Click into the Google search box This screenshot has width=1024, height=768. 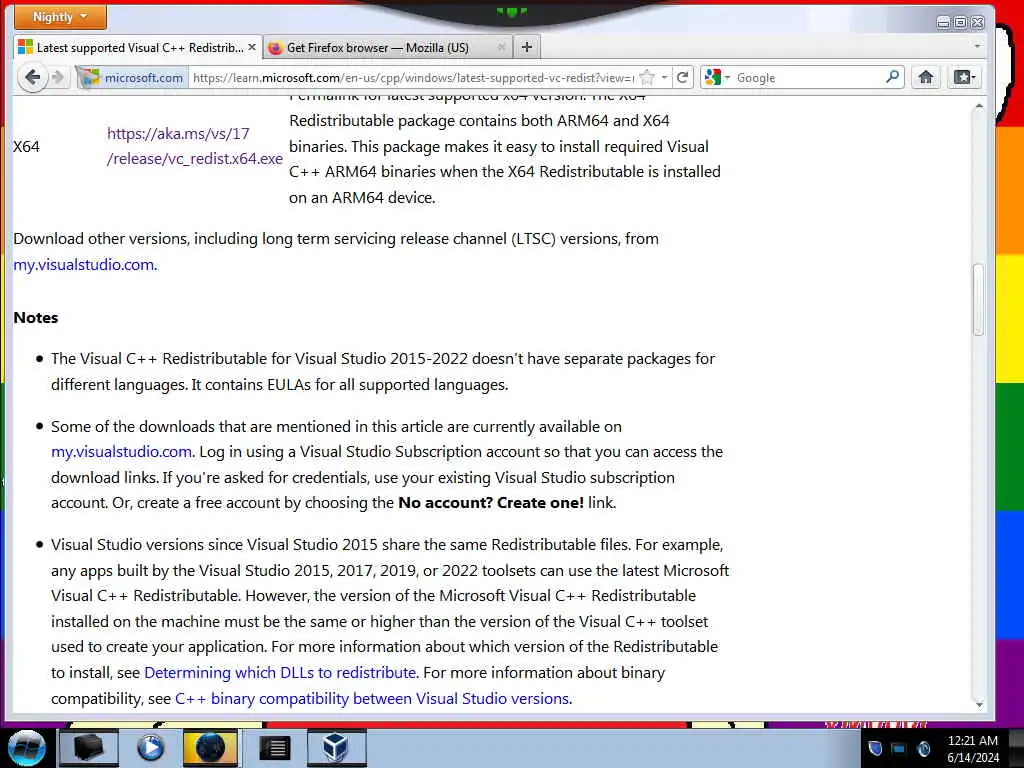pyautogui.click(x=808, y=78)
